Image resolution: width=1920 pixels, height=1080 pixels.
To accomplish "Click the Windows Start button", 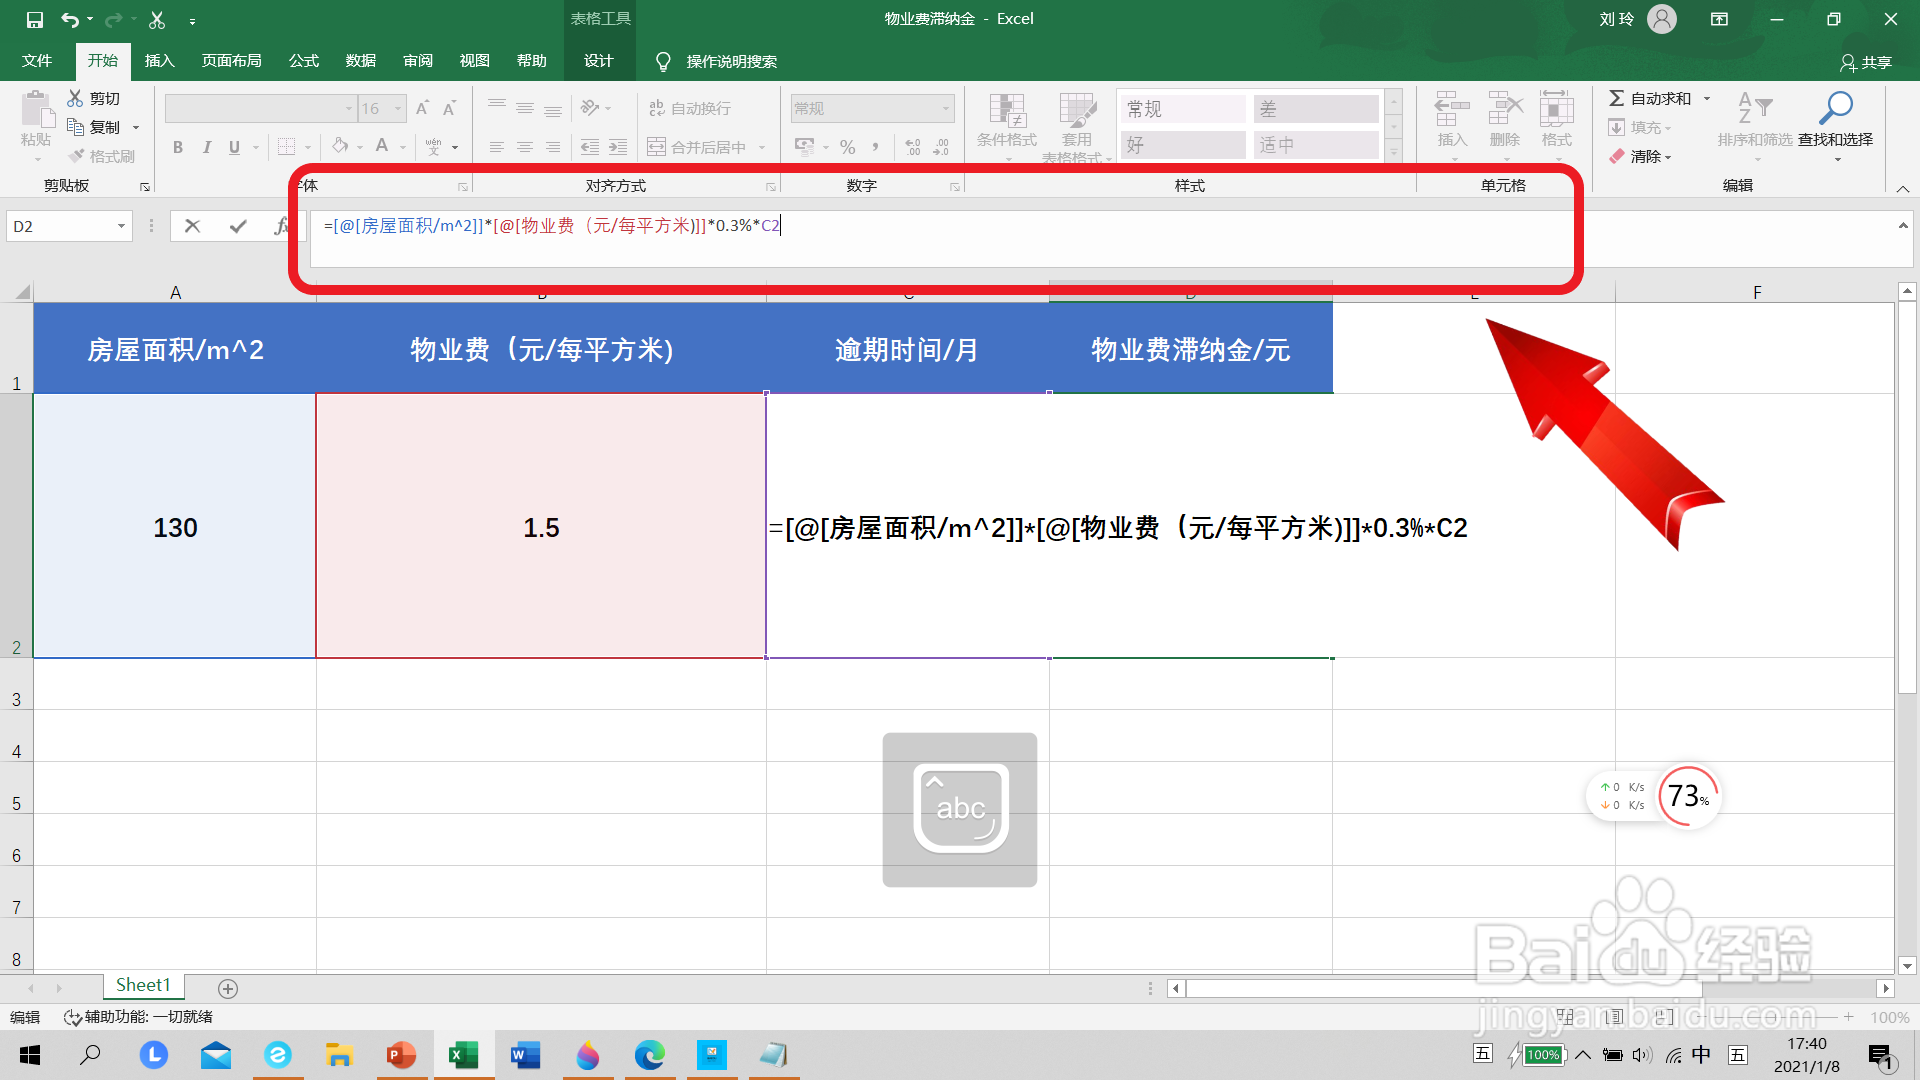I will (30, 1055).
